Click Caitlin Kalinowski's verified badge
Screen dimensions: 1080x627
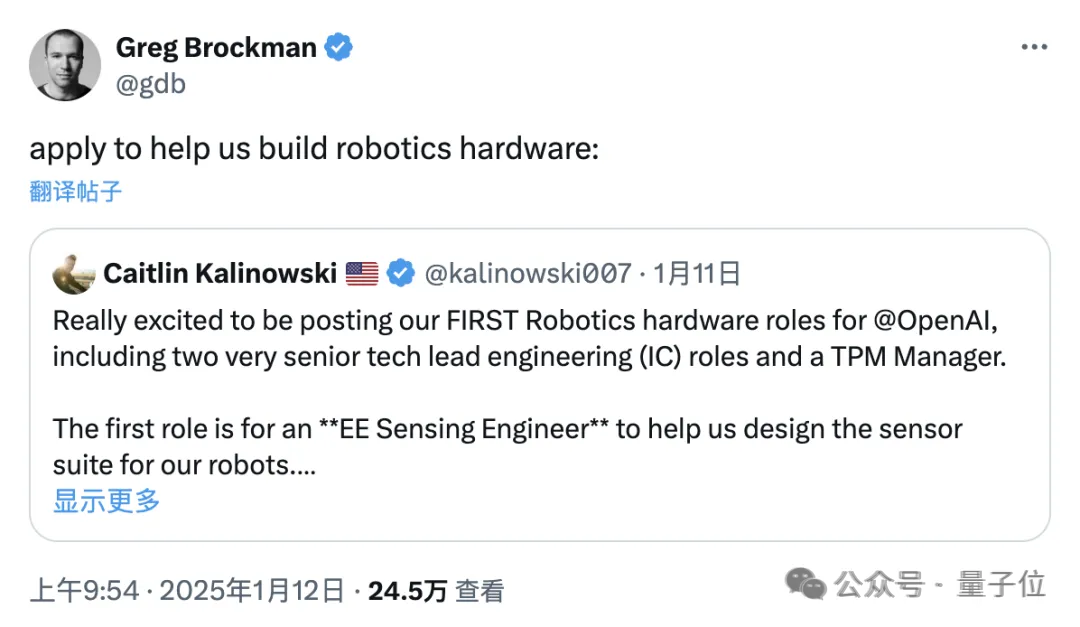[401, 273]
